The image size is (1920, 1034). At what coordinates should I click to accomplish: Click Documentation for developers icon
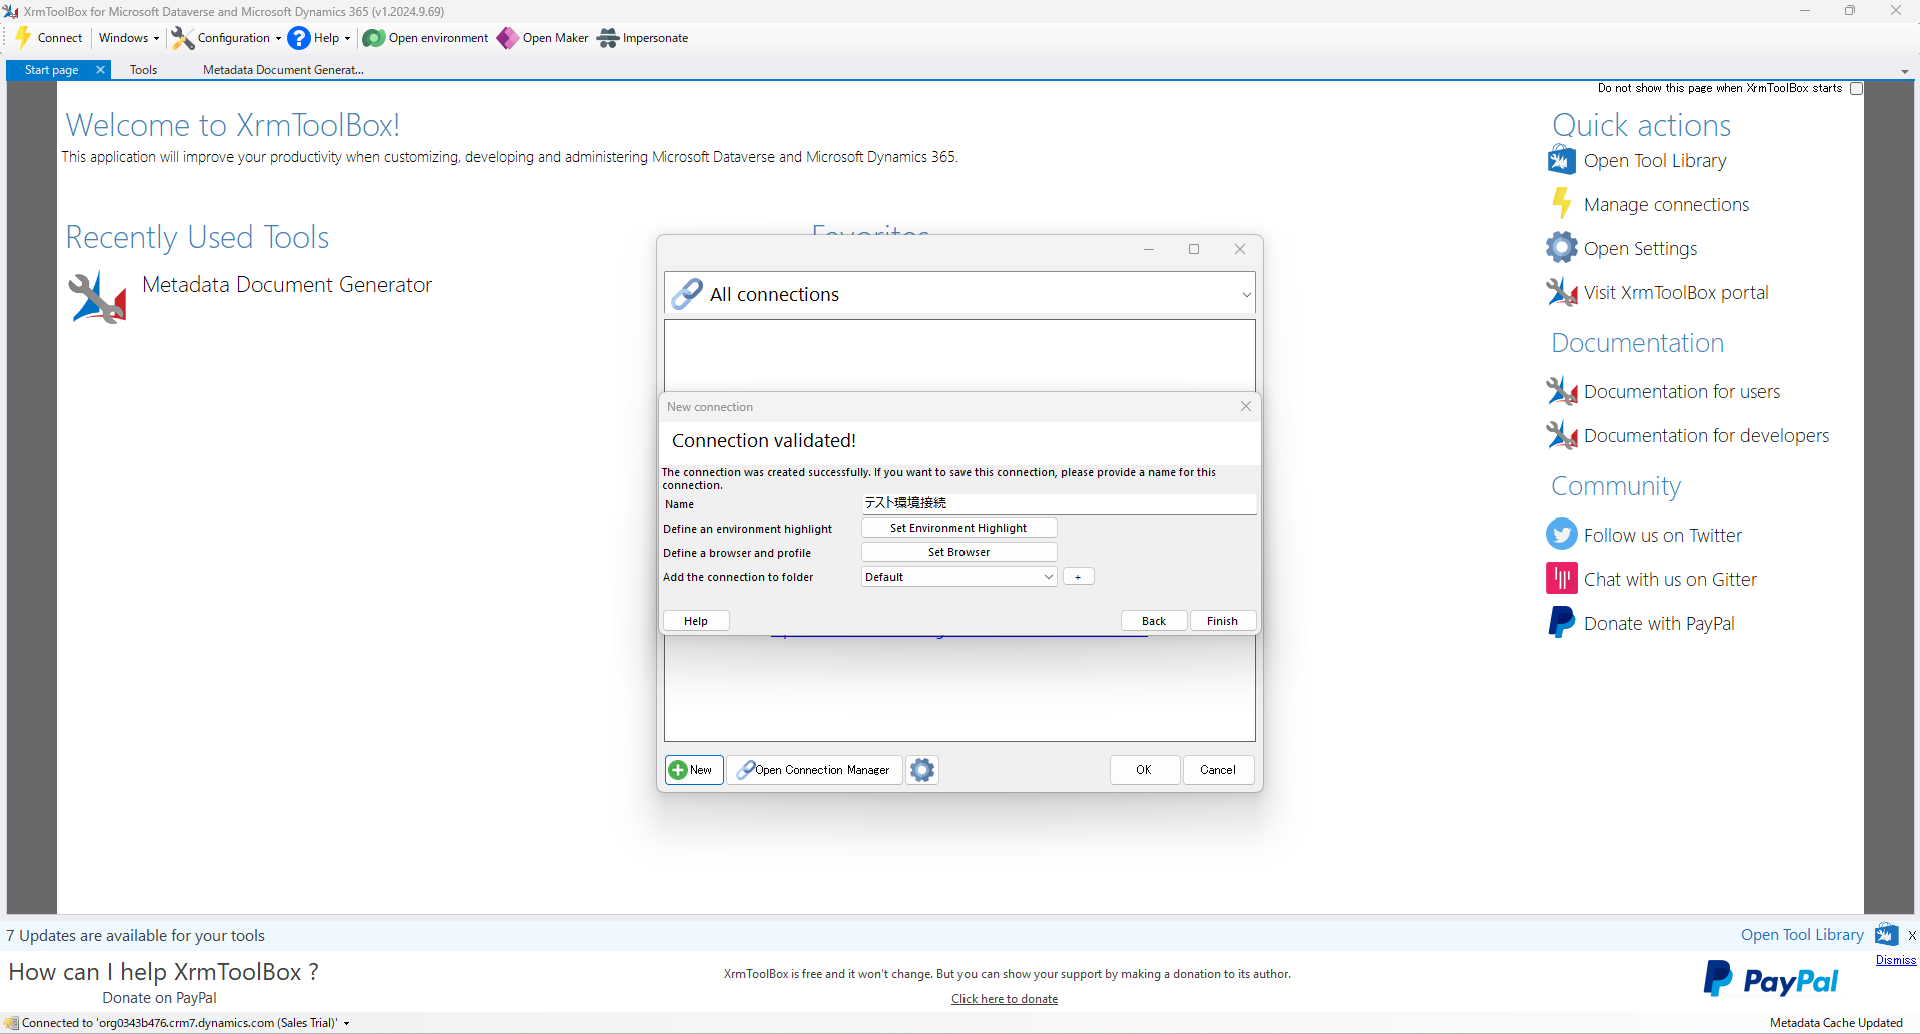(x=1561, y=435)
